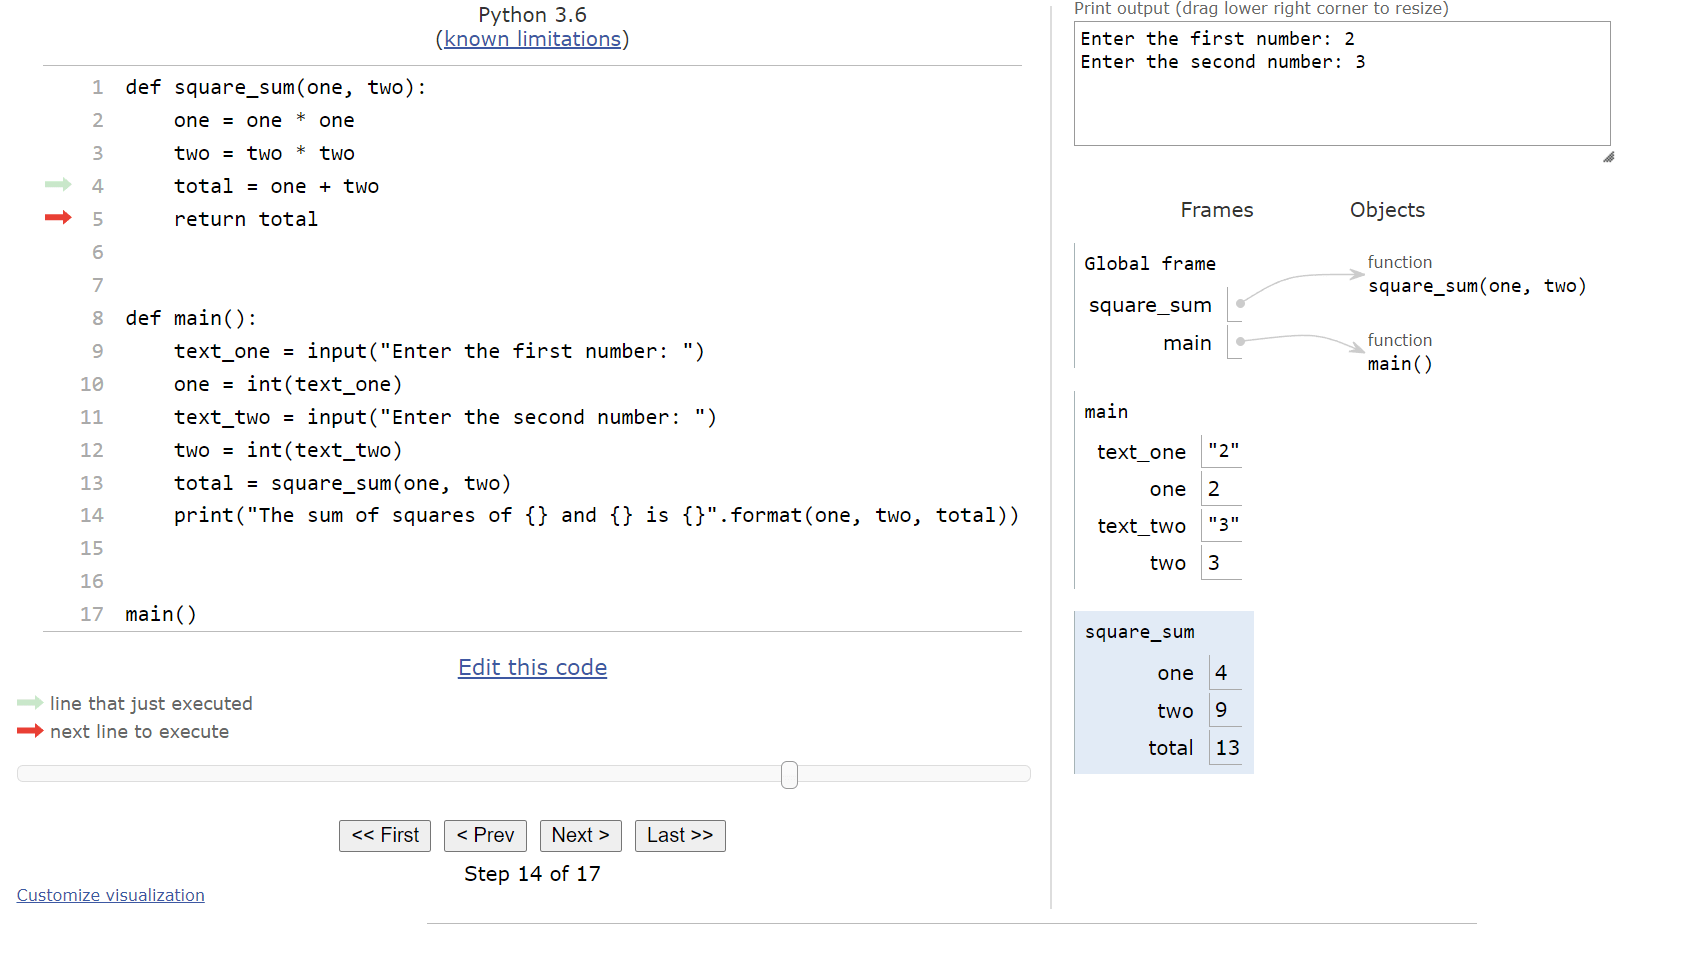Click code line 1 def square_sum
This screenshot has width=1699, height=954.
pyautogui.click(x=276, y=87)
